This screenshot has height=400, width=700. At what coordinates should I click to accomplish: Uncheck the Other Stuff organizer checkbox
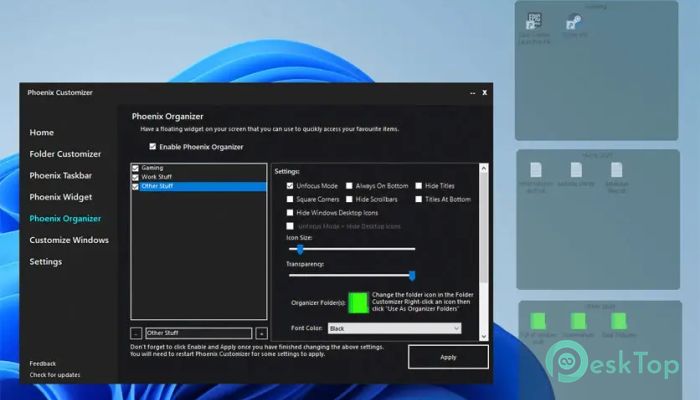(135, 187)
